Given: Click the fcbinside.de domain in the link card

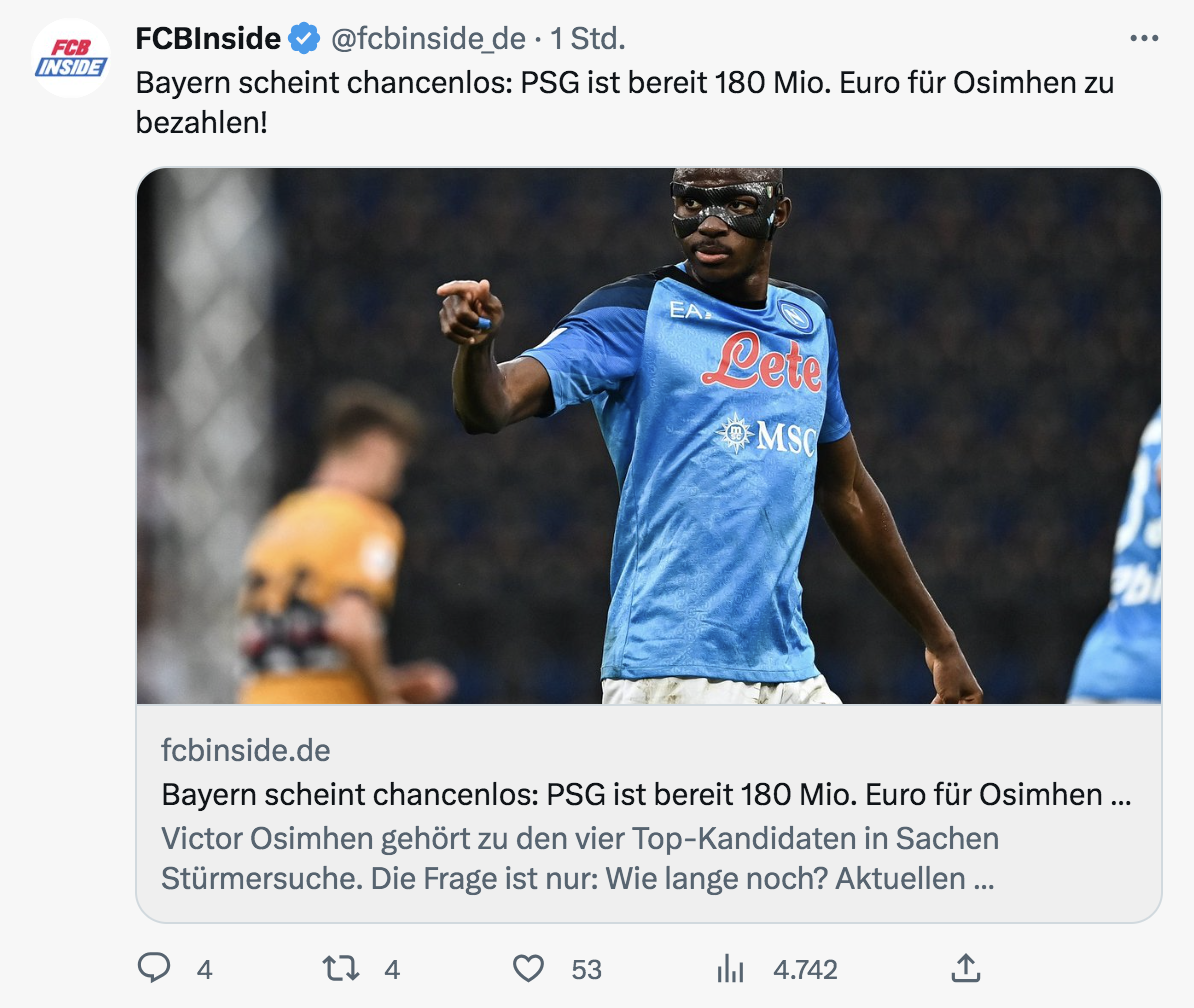Looking at the screenshot, I should (x=245, y=750).
